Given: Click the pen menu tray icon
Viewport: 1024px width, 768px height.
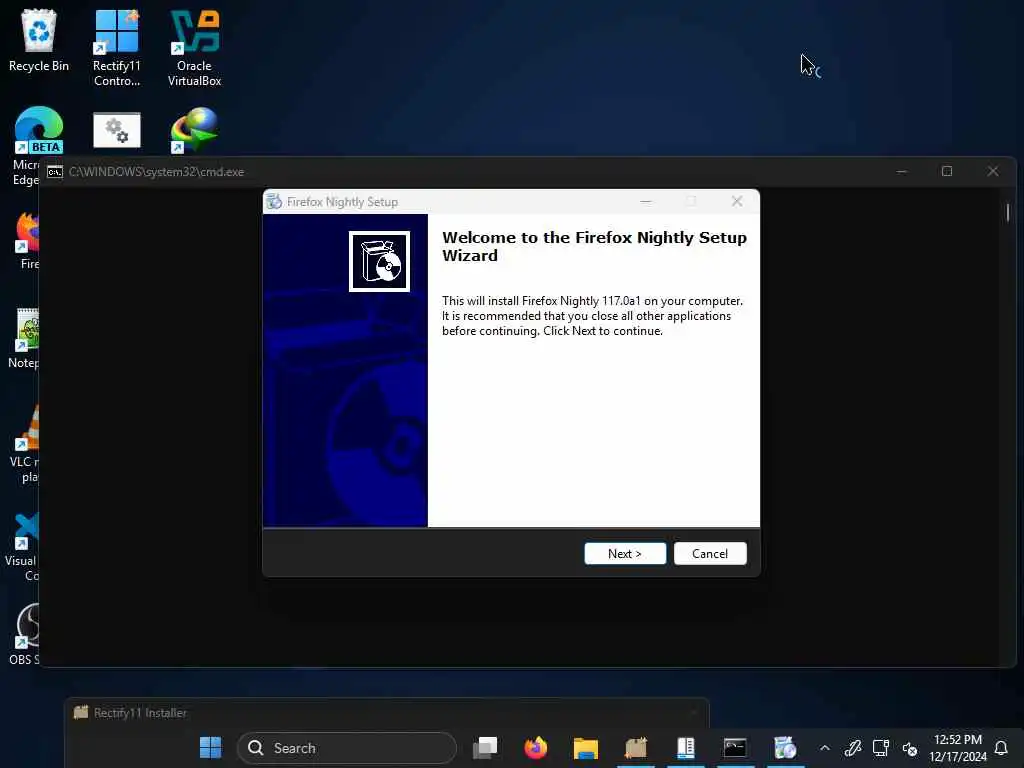Looking at the screenshot, I should point(853,748).
